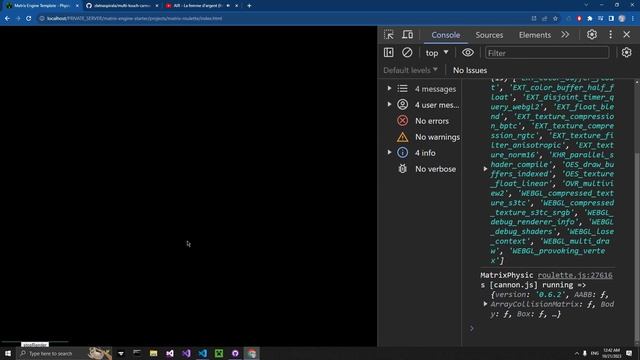This screenshot has width=640, height=360.
Task: Open GitHub Desktop from the taskbar
Action: (x=235, y=353)
